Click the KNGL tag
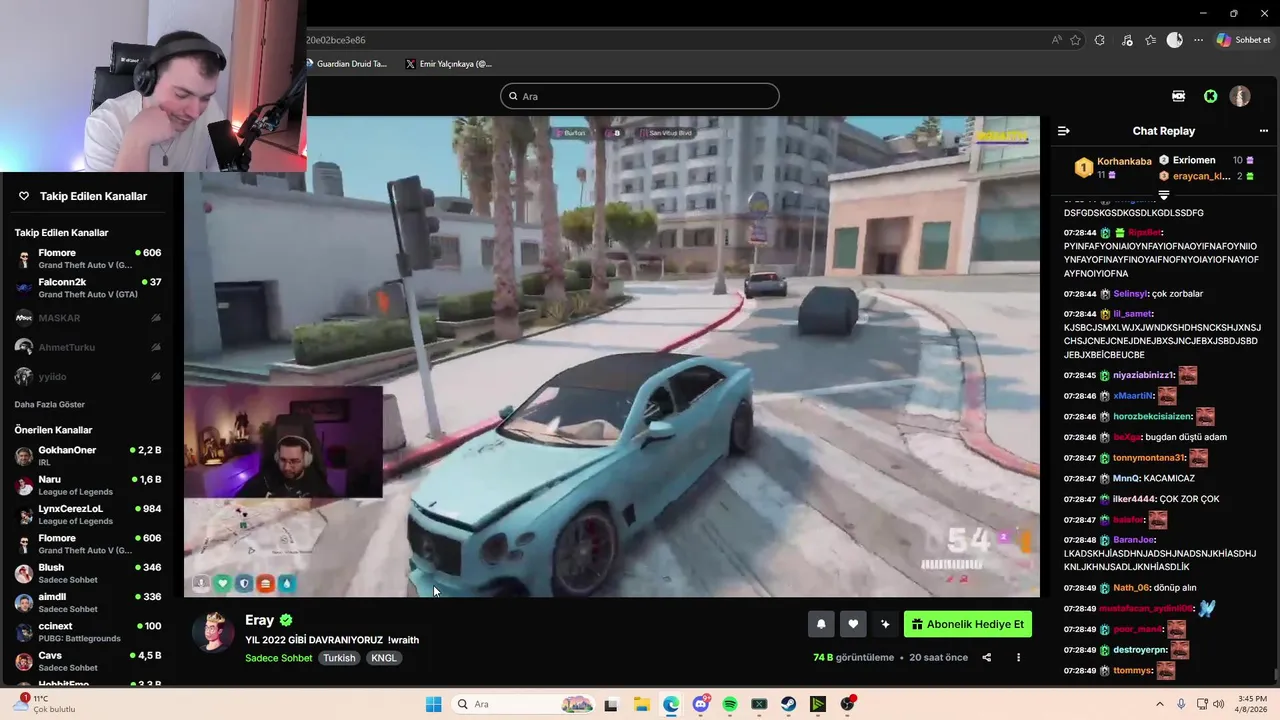This screenshot has height=720, width=1280. [x=384, y=658]
